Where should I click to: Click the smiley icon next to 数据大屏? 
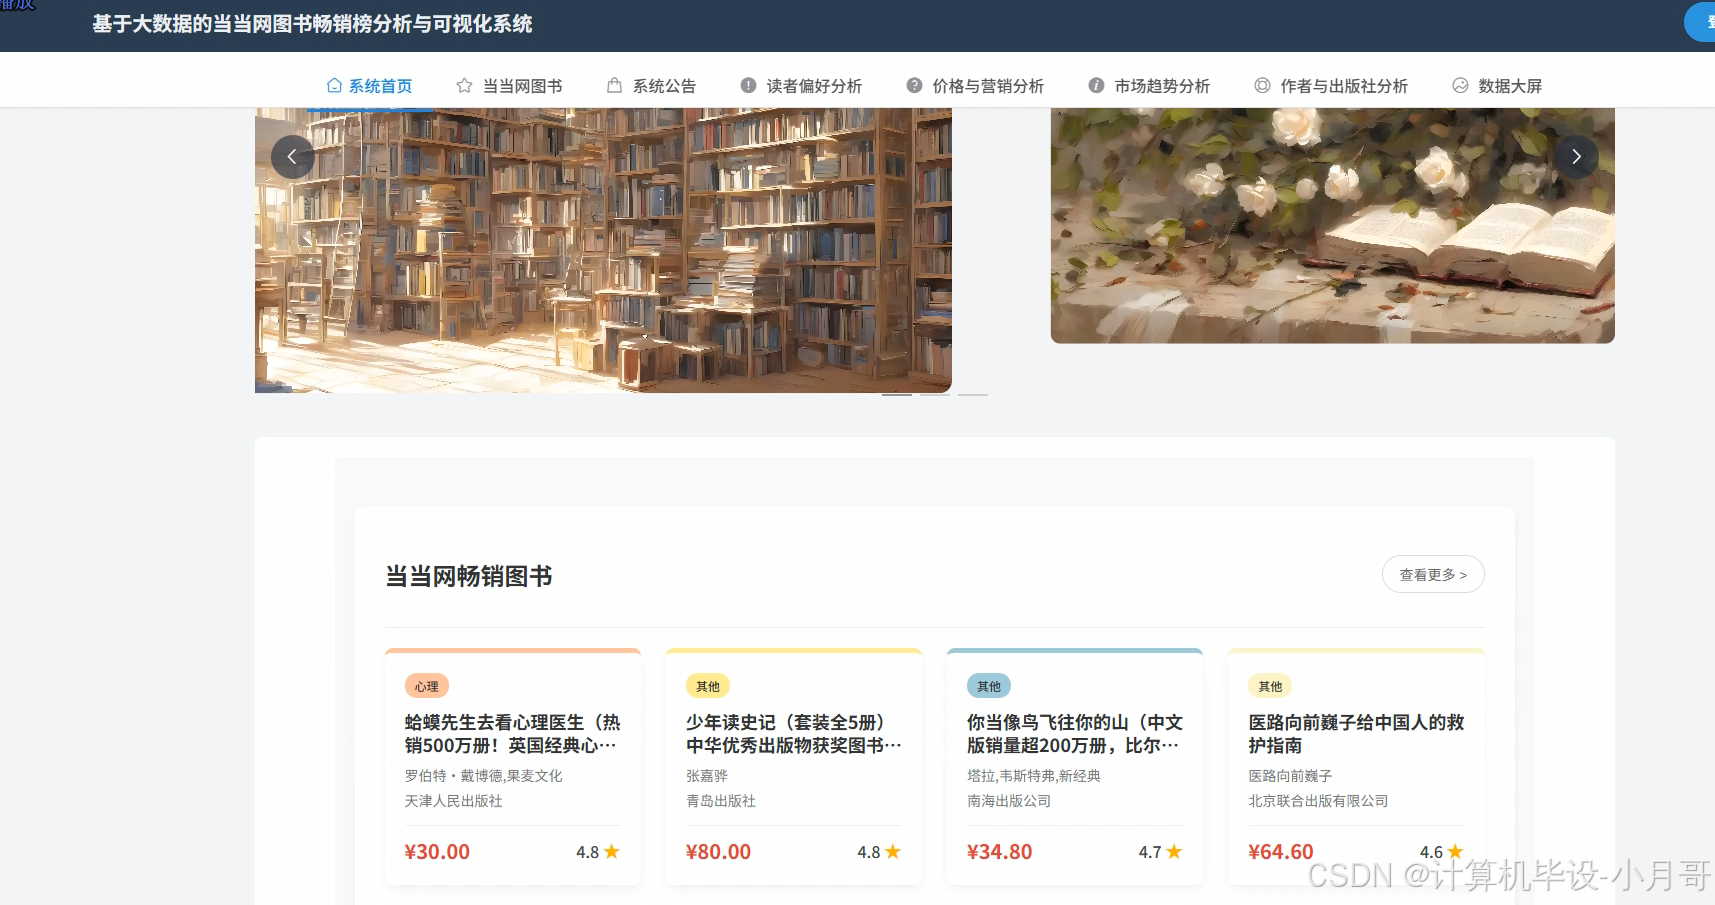(1460, 85)
